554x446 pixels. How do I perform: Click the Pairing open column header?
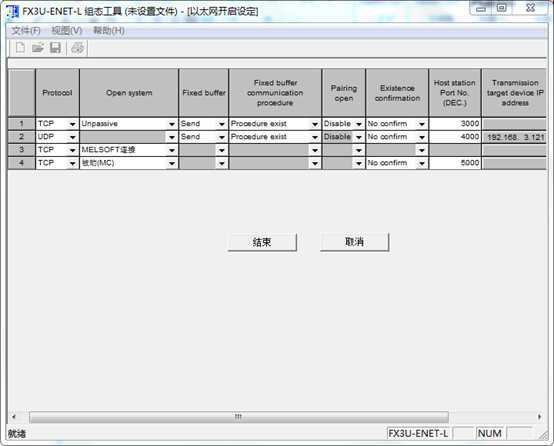tap(344, 93)
